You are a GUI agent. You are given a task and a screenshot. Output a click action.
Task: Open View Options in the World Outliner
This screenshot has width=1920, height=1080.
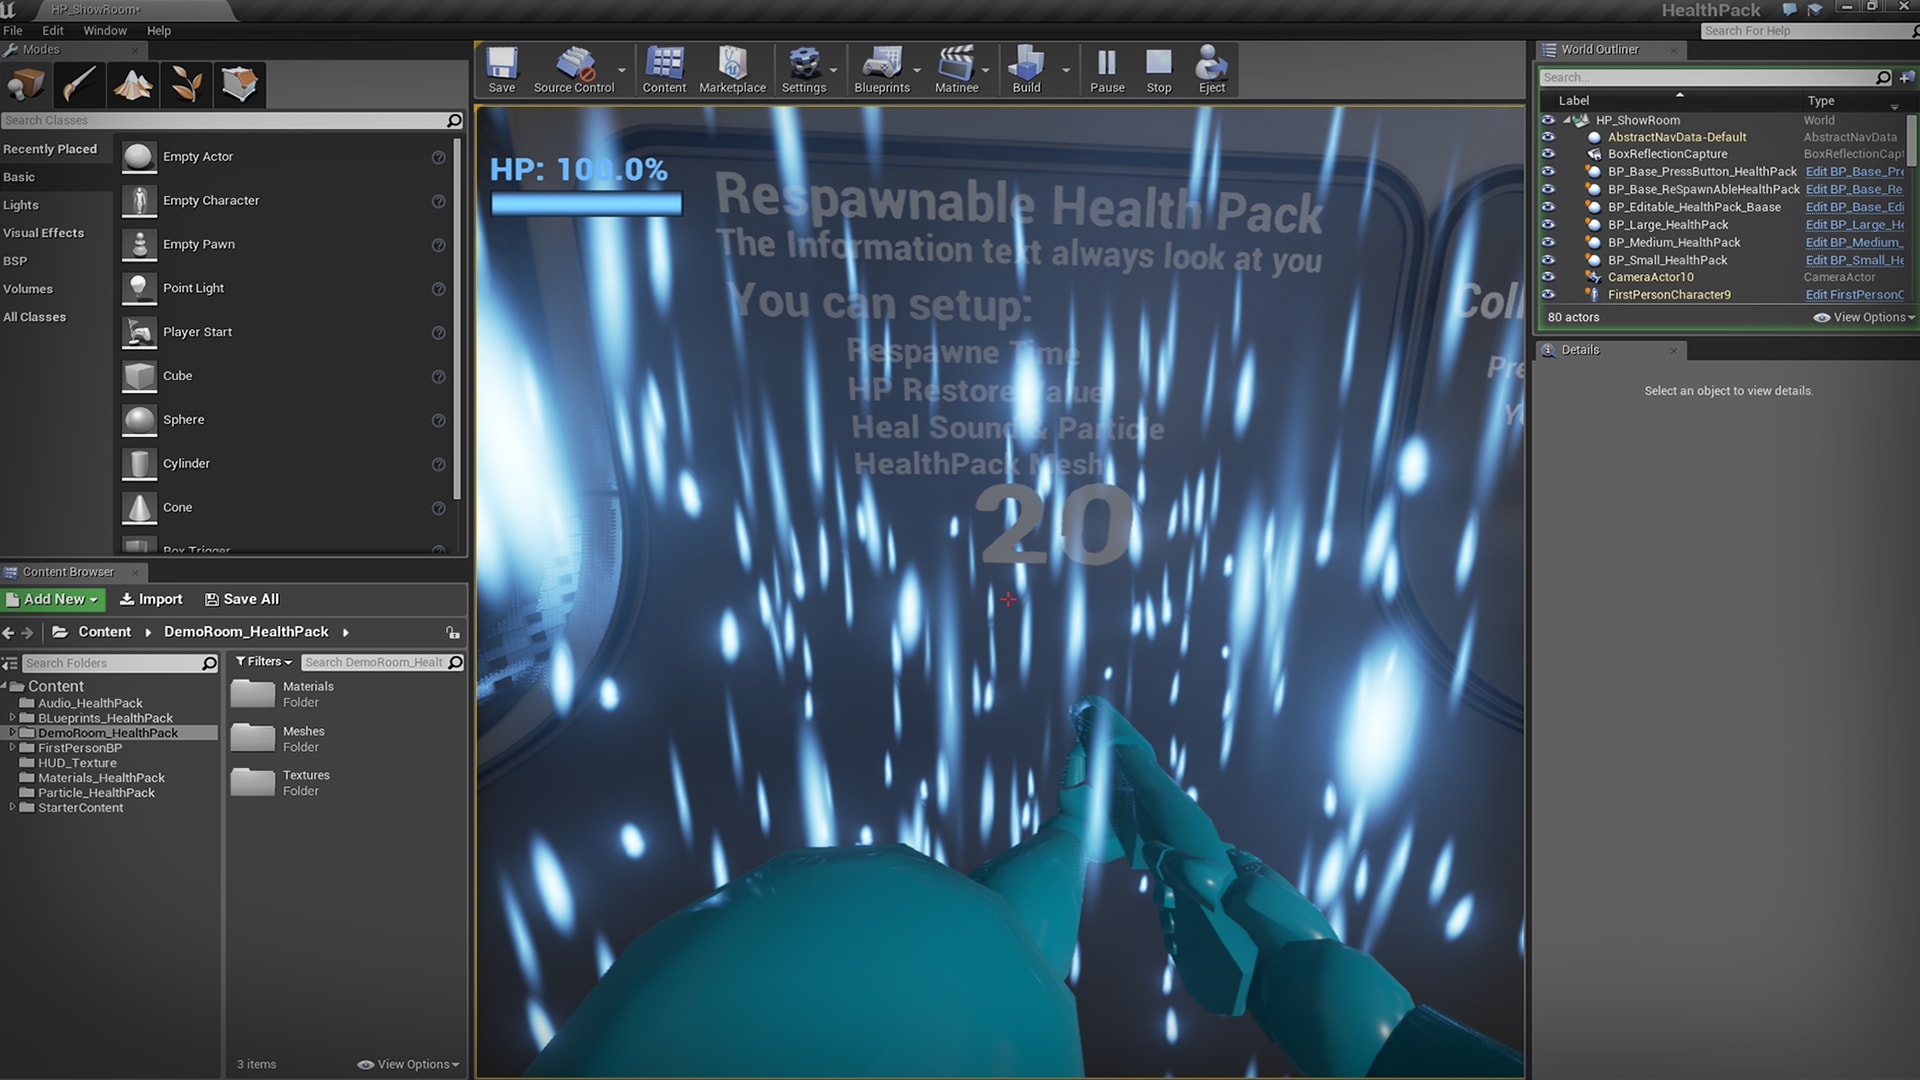click(x=1862, y=317)
